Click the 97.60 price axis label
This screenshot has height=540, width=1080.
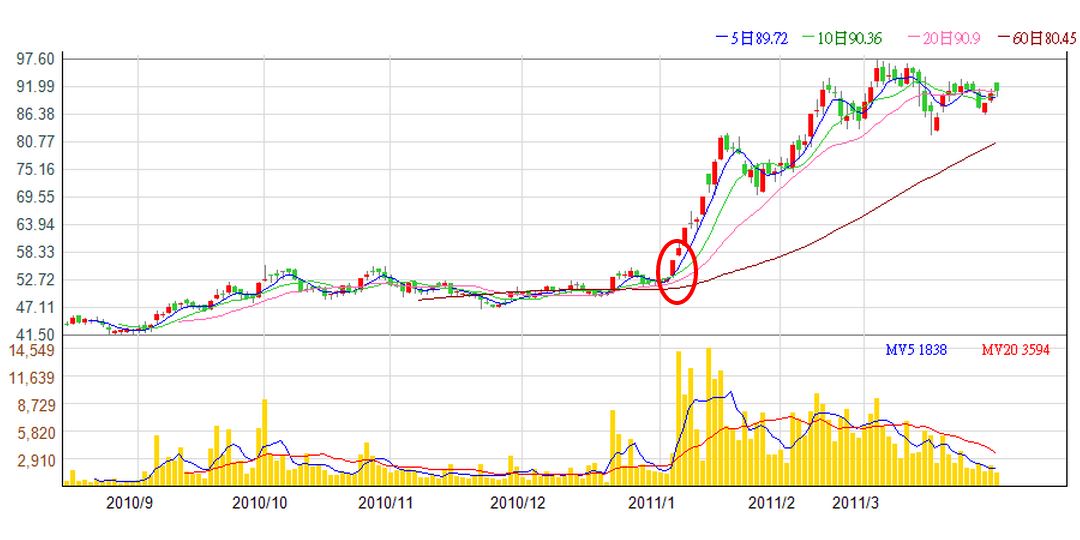[x=35, y=59]
